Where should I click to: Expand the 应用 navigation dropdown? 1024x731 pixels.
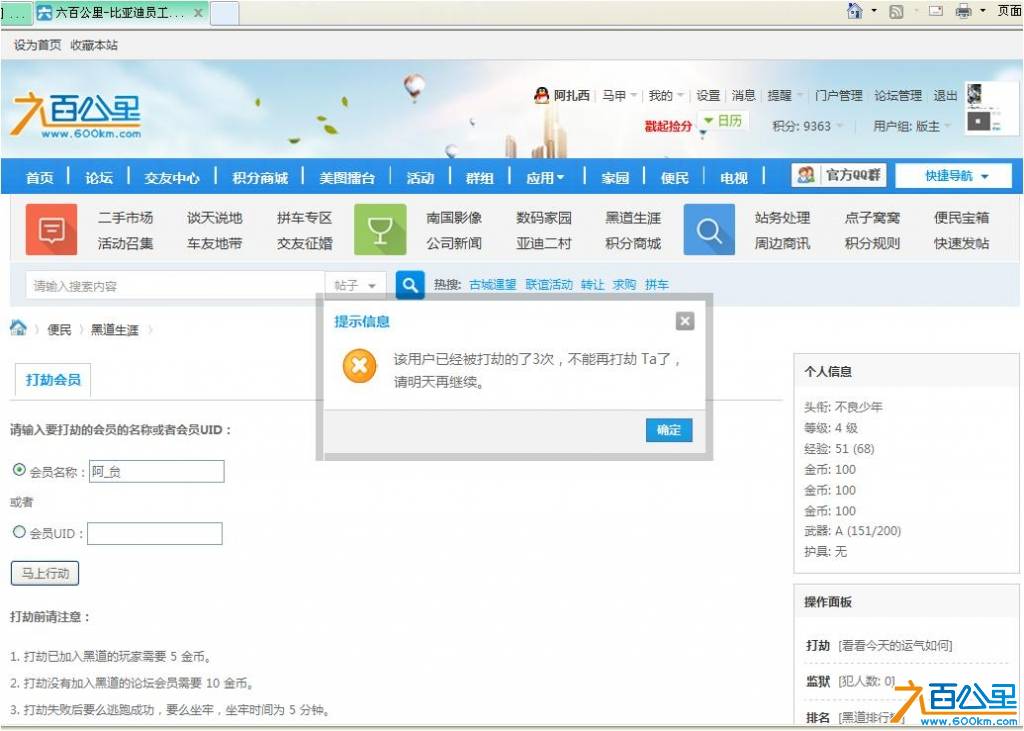pos(545,178)
